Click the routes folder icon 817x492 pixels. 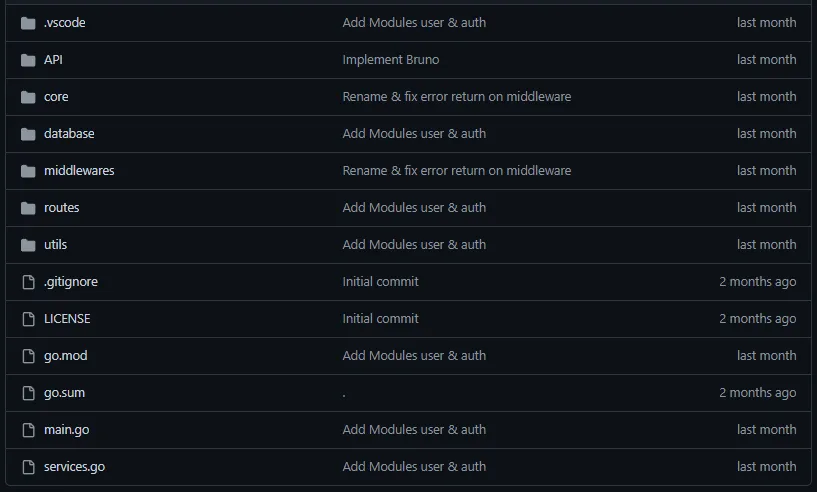point(28,208)
